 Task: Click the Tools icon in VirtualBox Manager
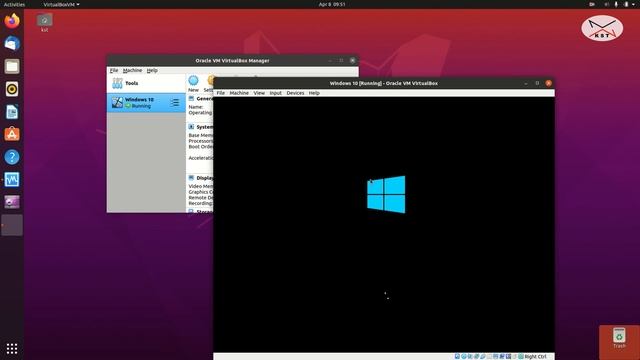117,83
